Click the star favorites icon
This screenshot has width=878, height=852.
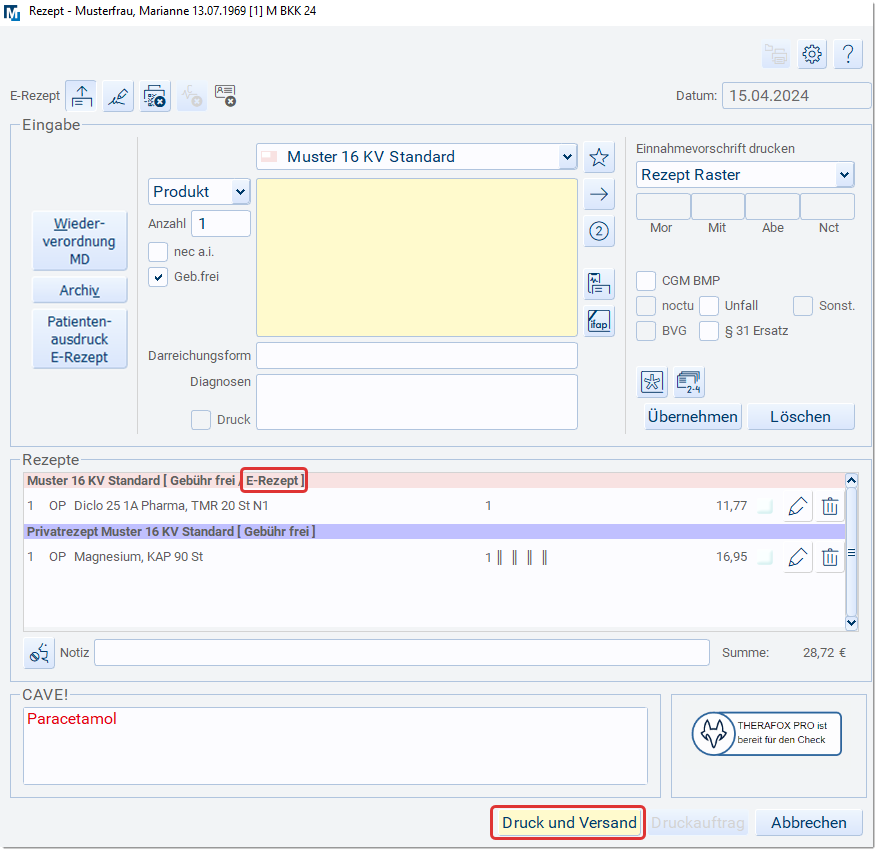coord(599,157)
